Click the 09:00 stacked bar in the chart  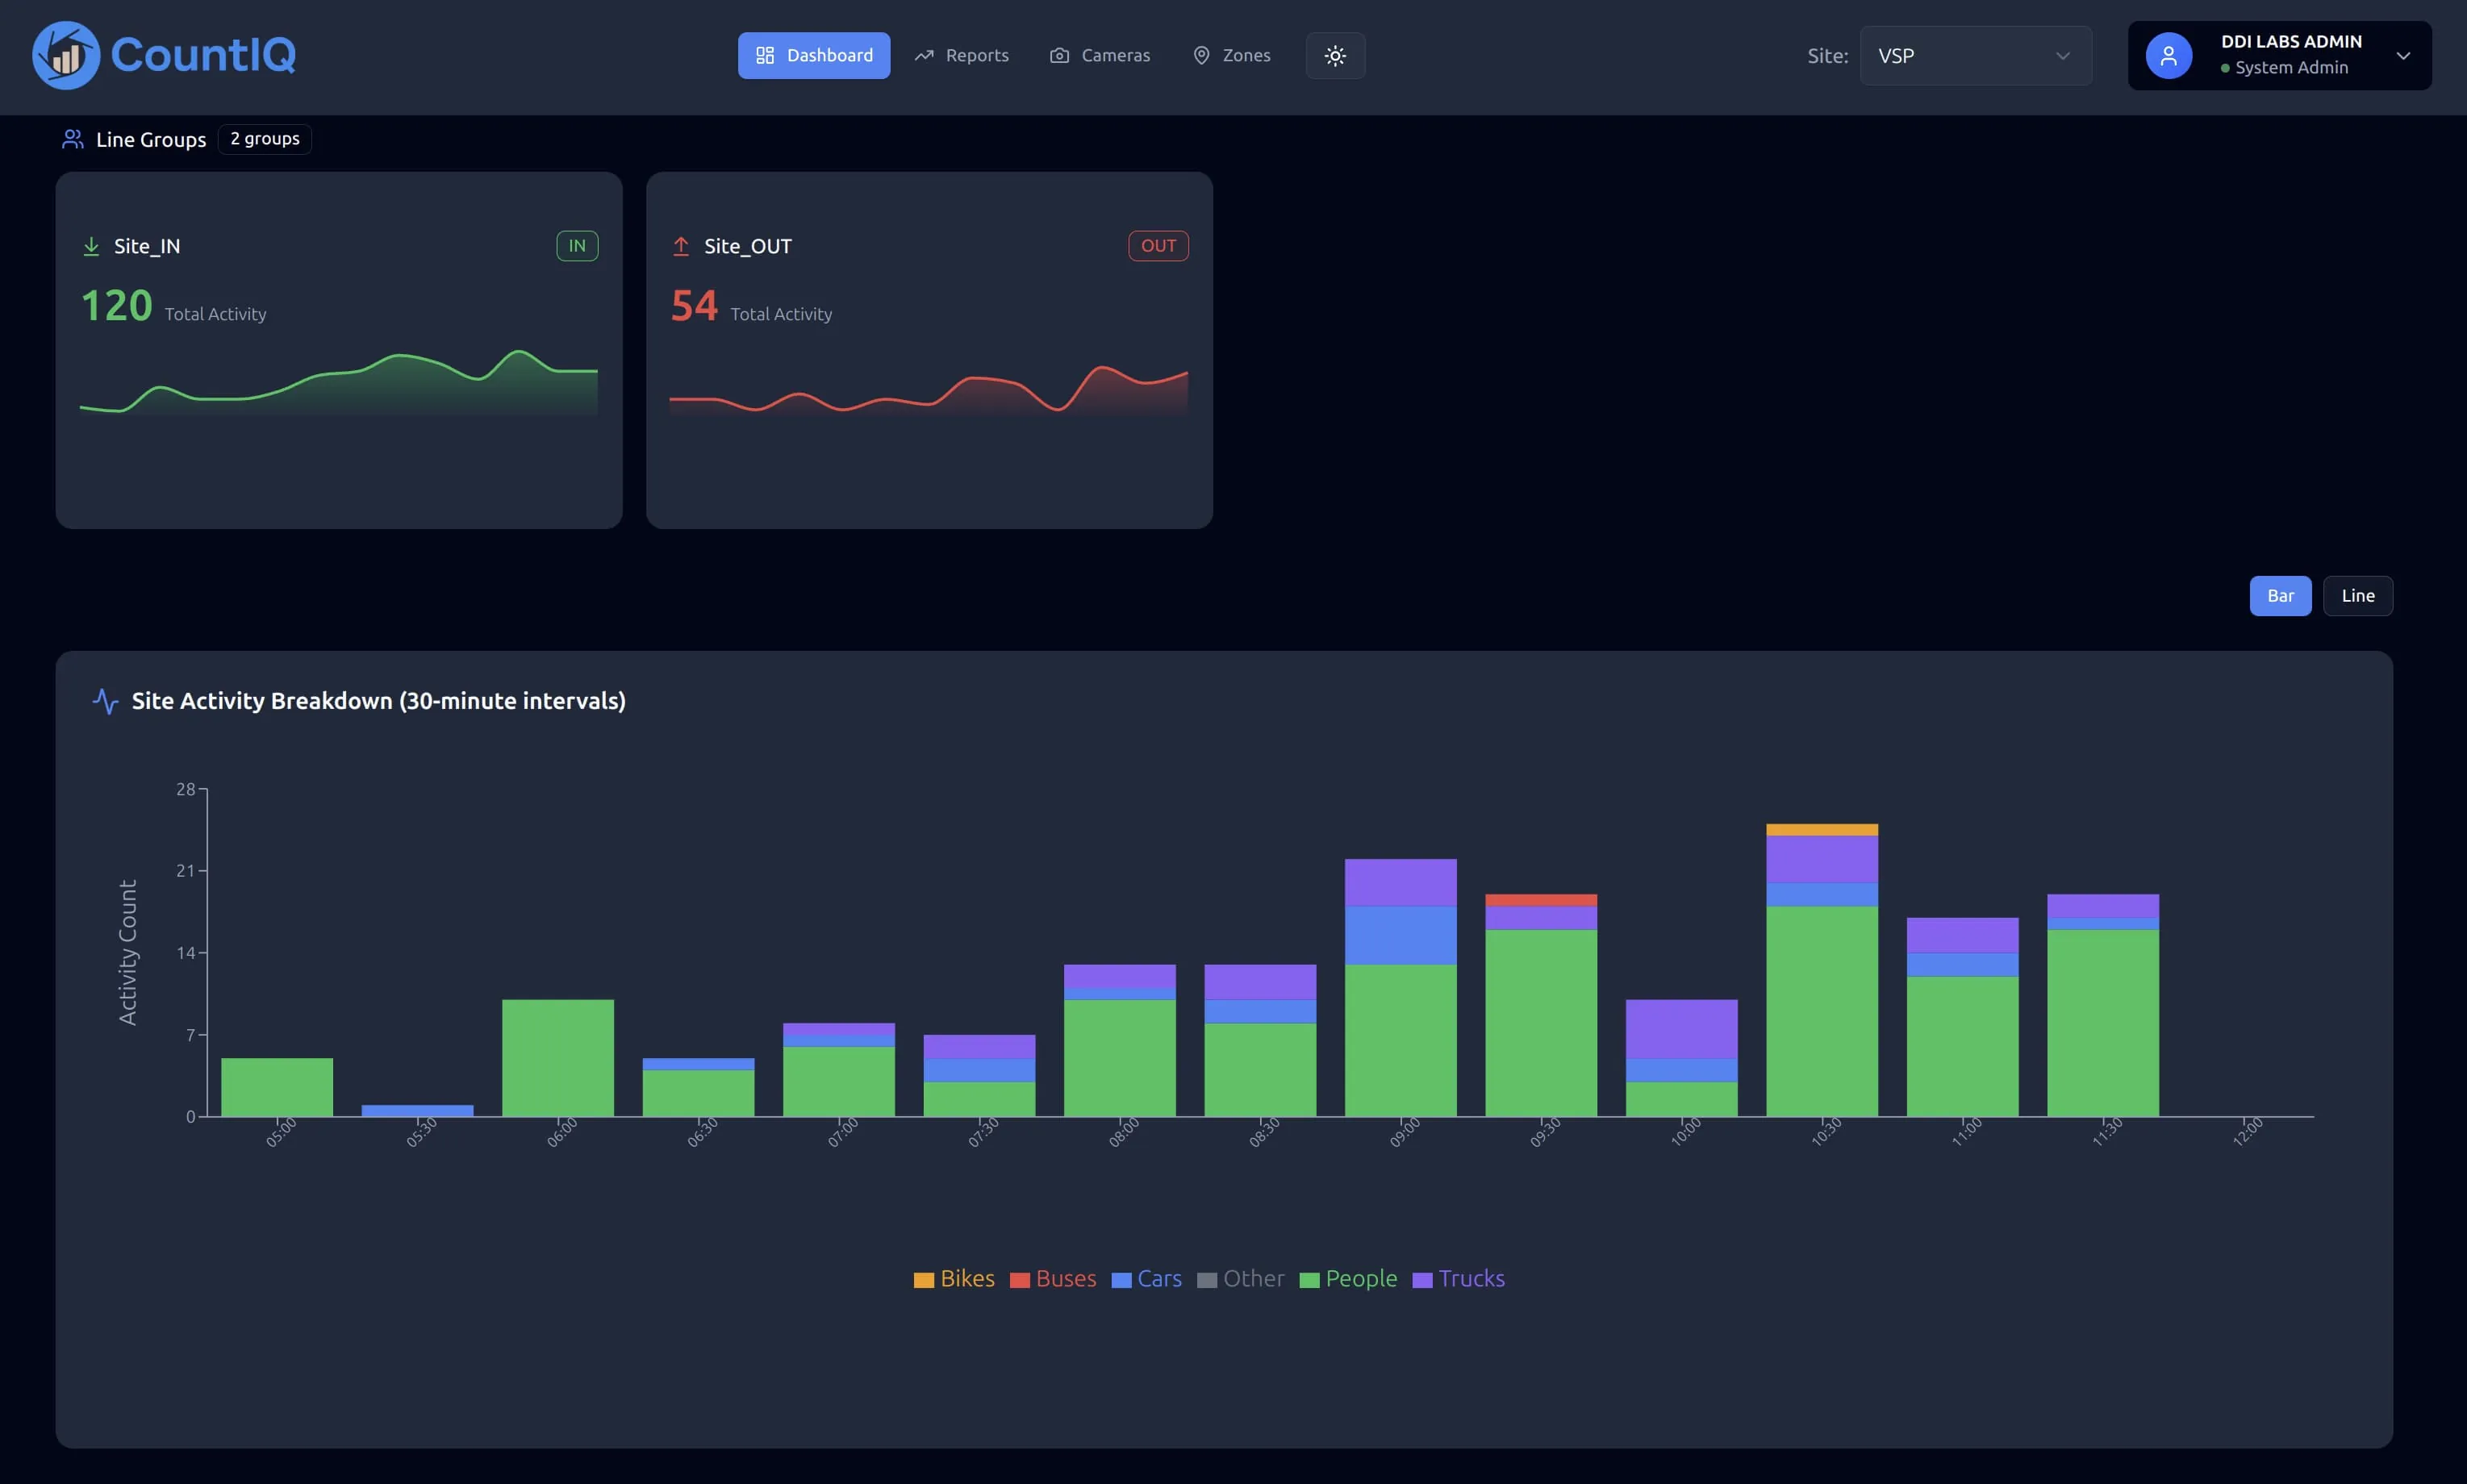pos(1400,990)
